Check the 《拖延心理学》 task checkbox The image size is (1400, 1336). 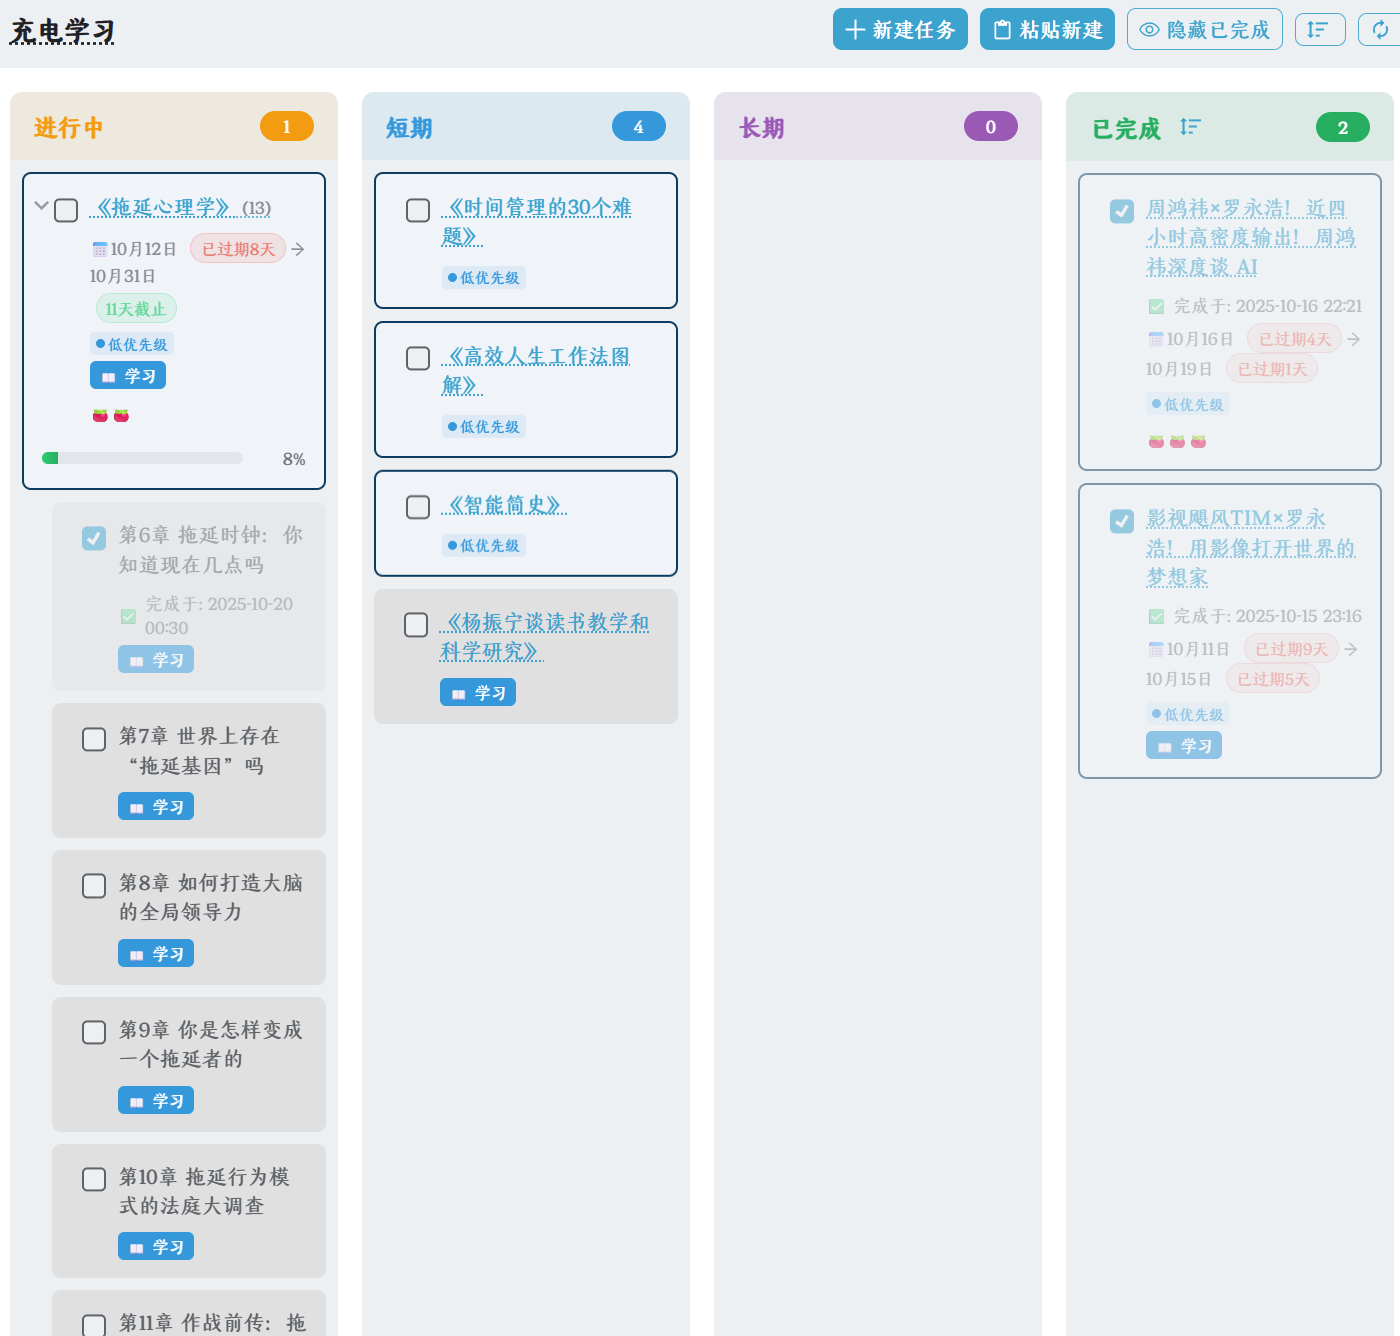66,210
